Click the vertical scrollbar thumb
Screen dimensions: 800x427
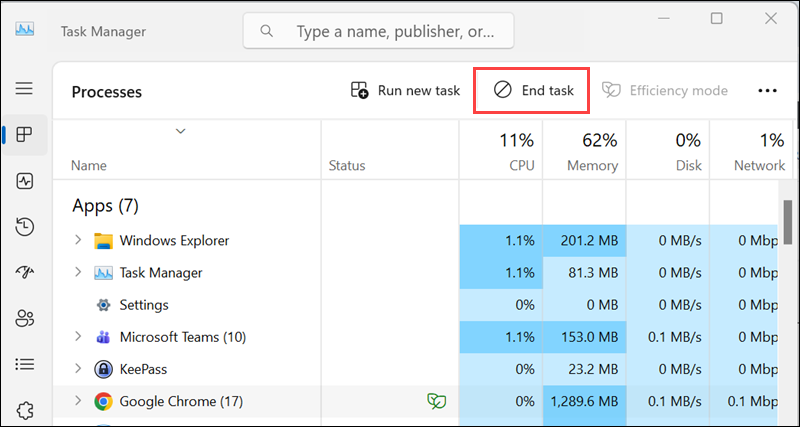click(x=788, y=223)
